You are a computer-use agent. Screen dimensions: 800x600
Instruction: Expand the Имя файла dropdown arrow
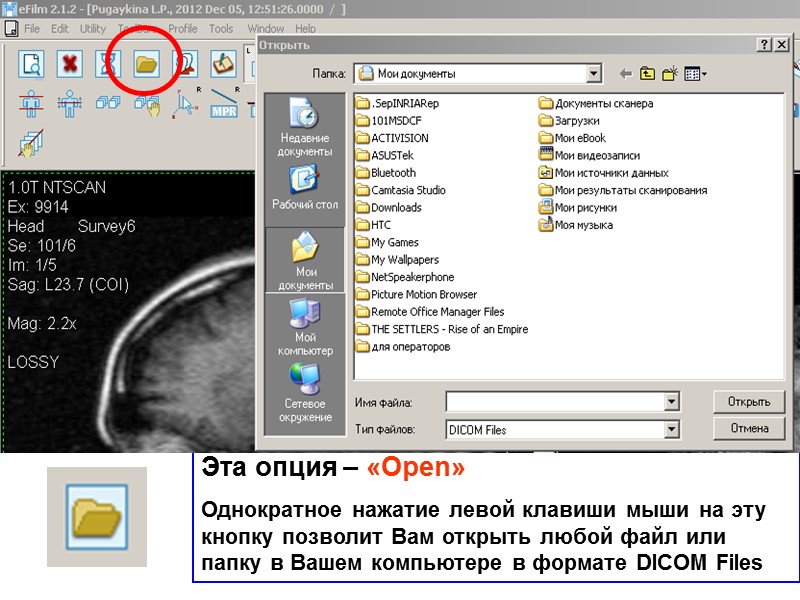click(x=672, y=402)
